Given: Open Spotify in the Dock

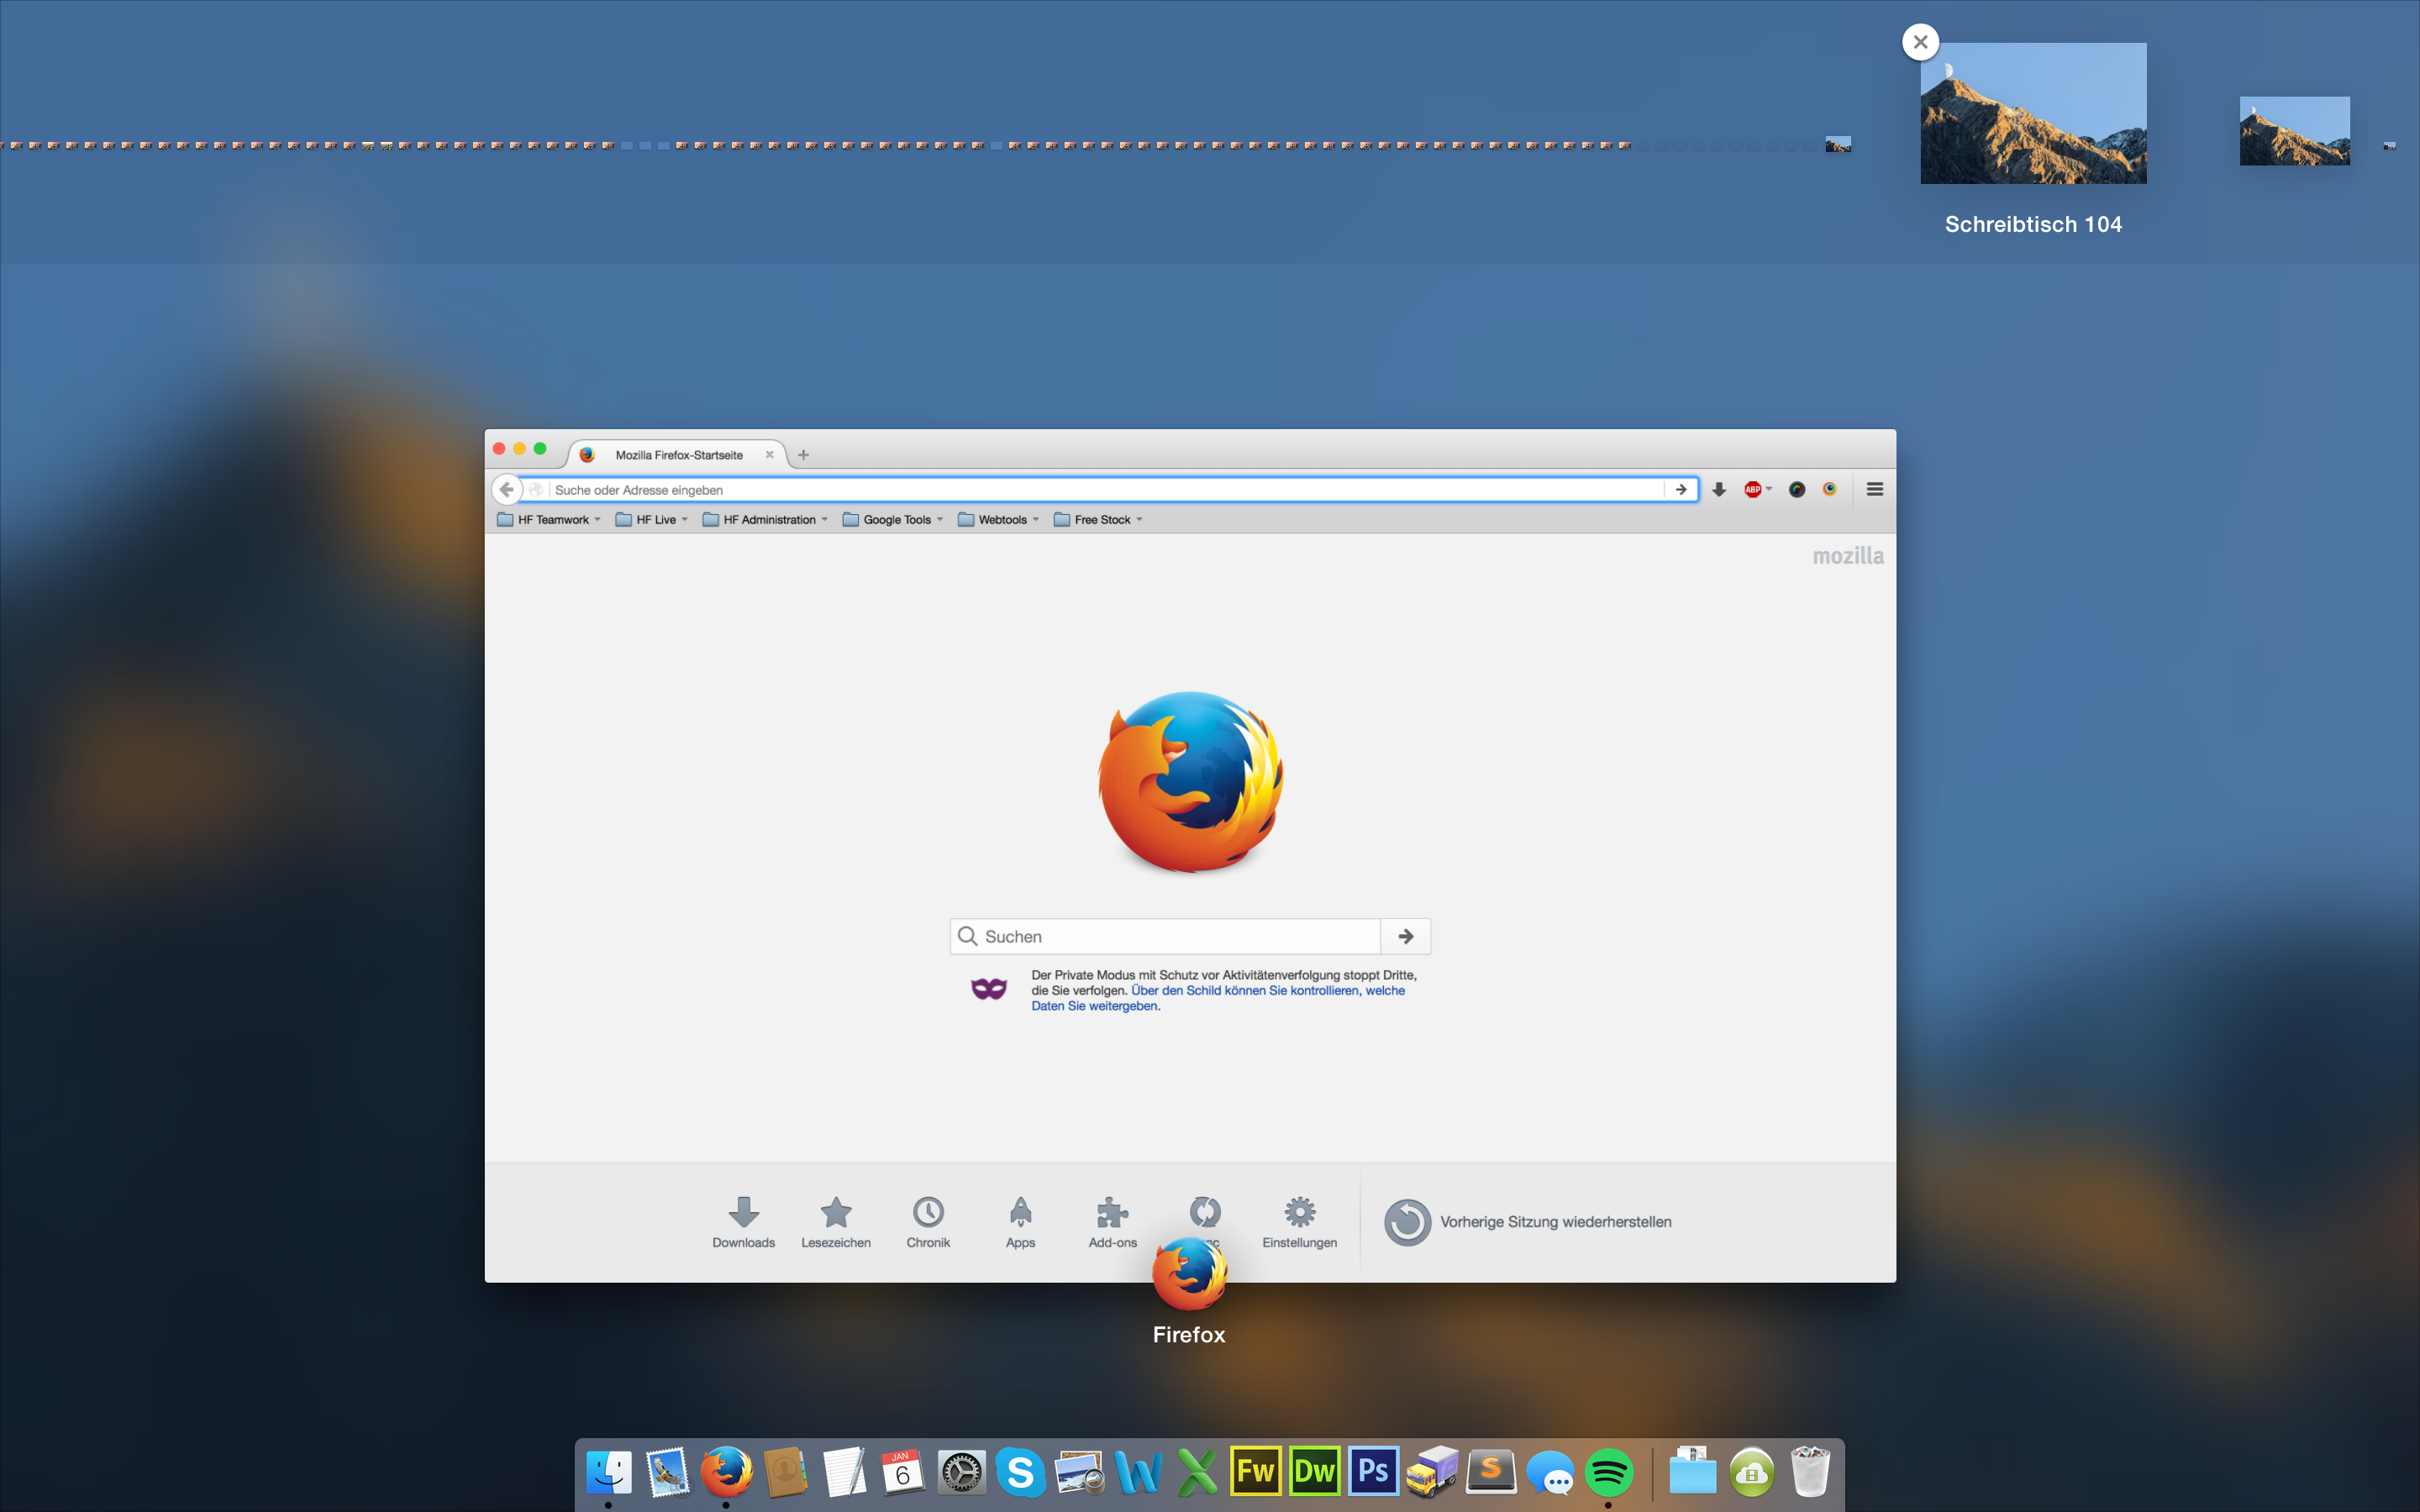Looking at the screenshot, I should click(1608, 1472).
